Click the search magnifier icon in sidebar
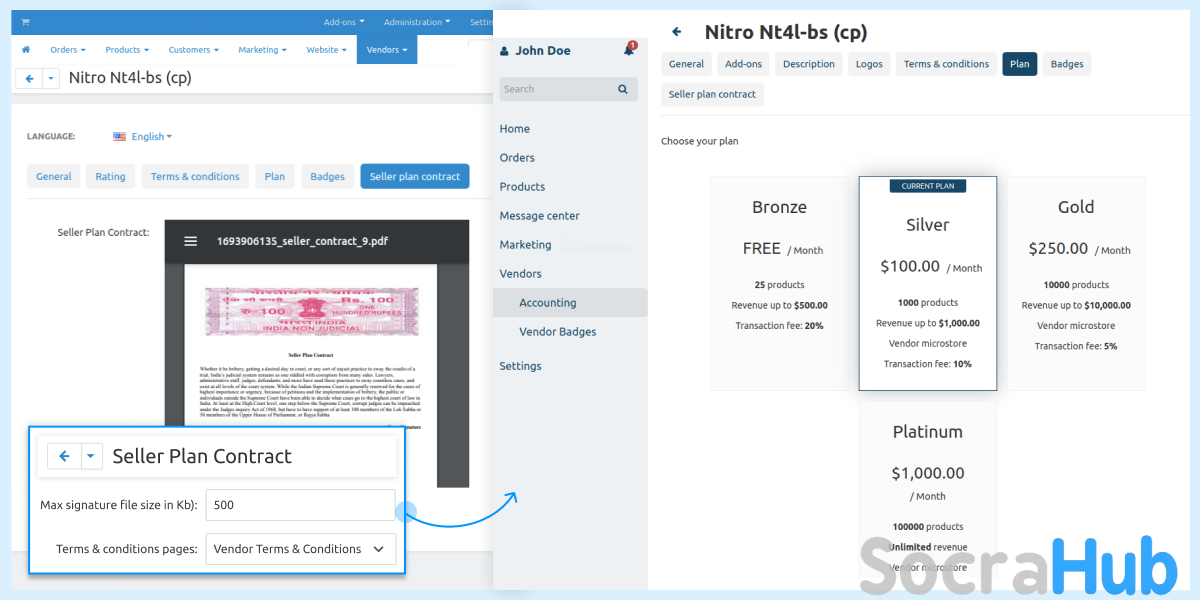1200x600 pixels. (x=622, y=89)
